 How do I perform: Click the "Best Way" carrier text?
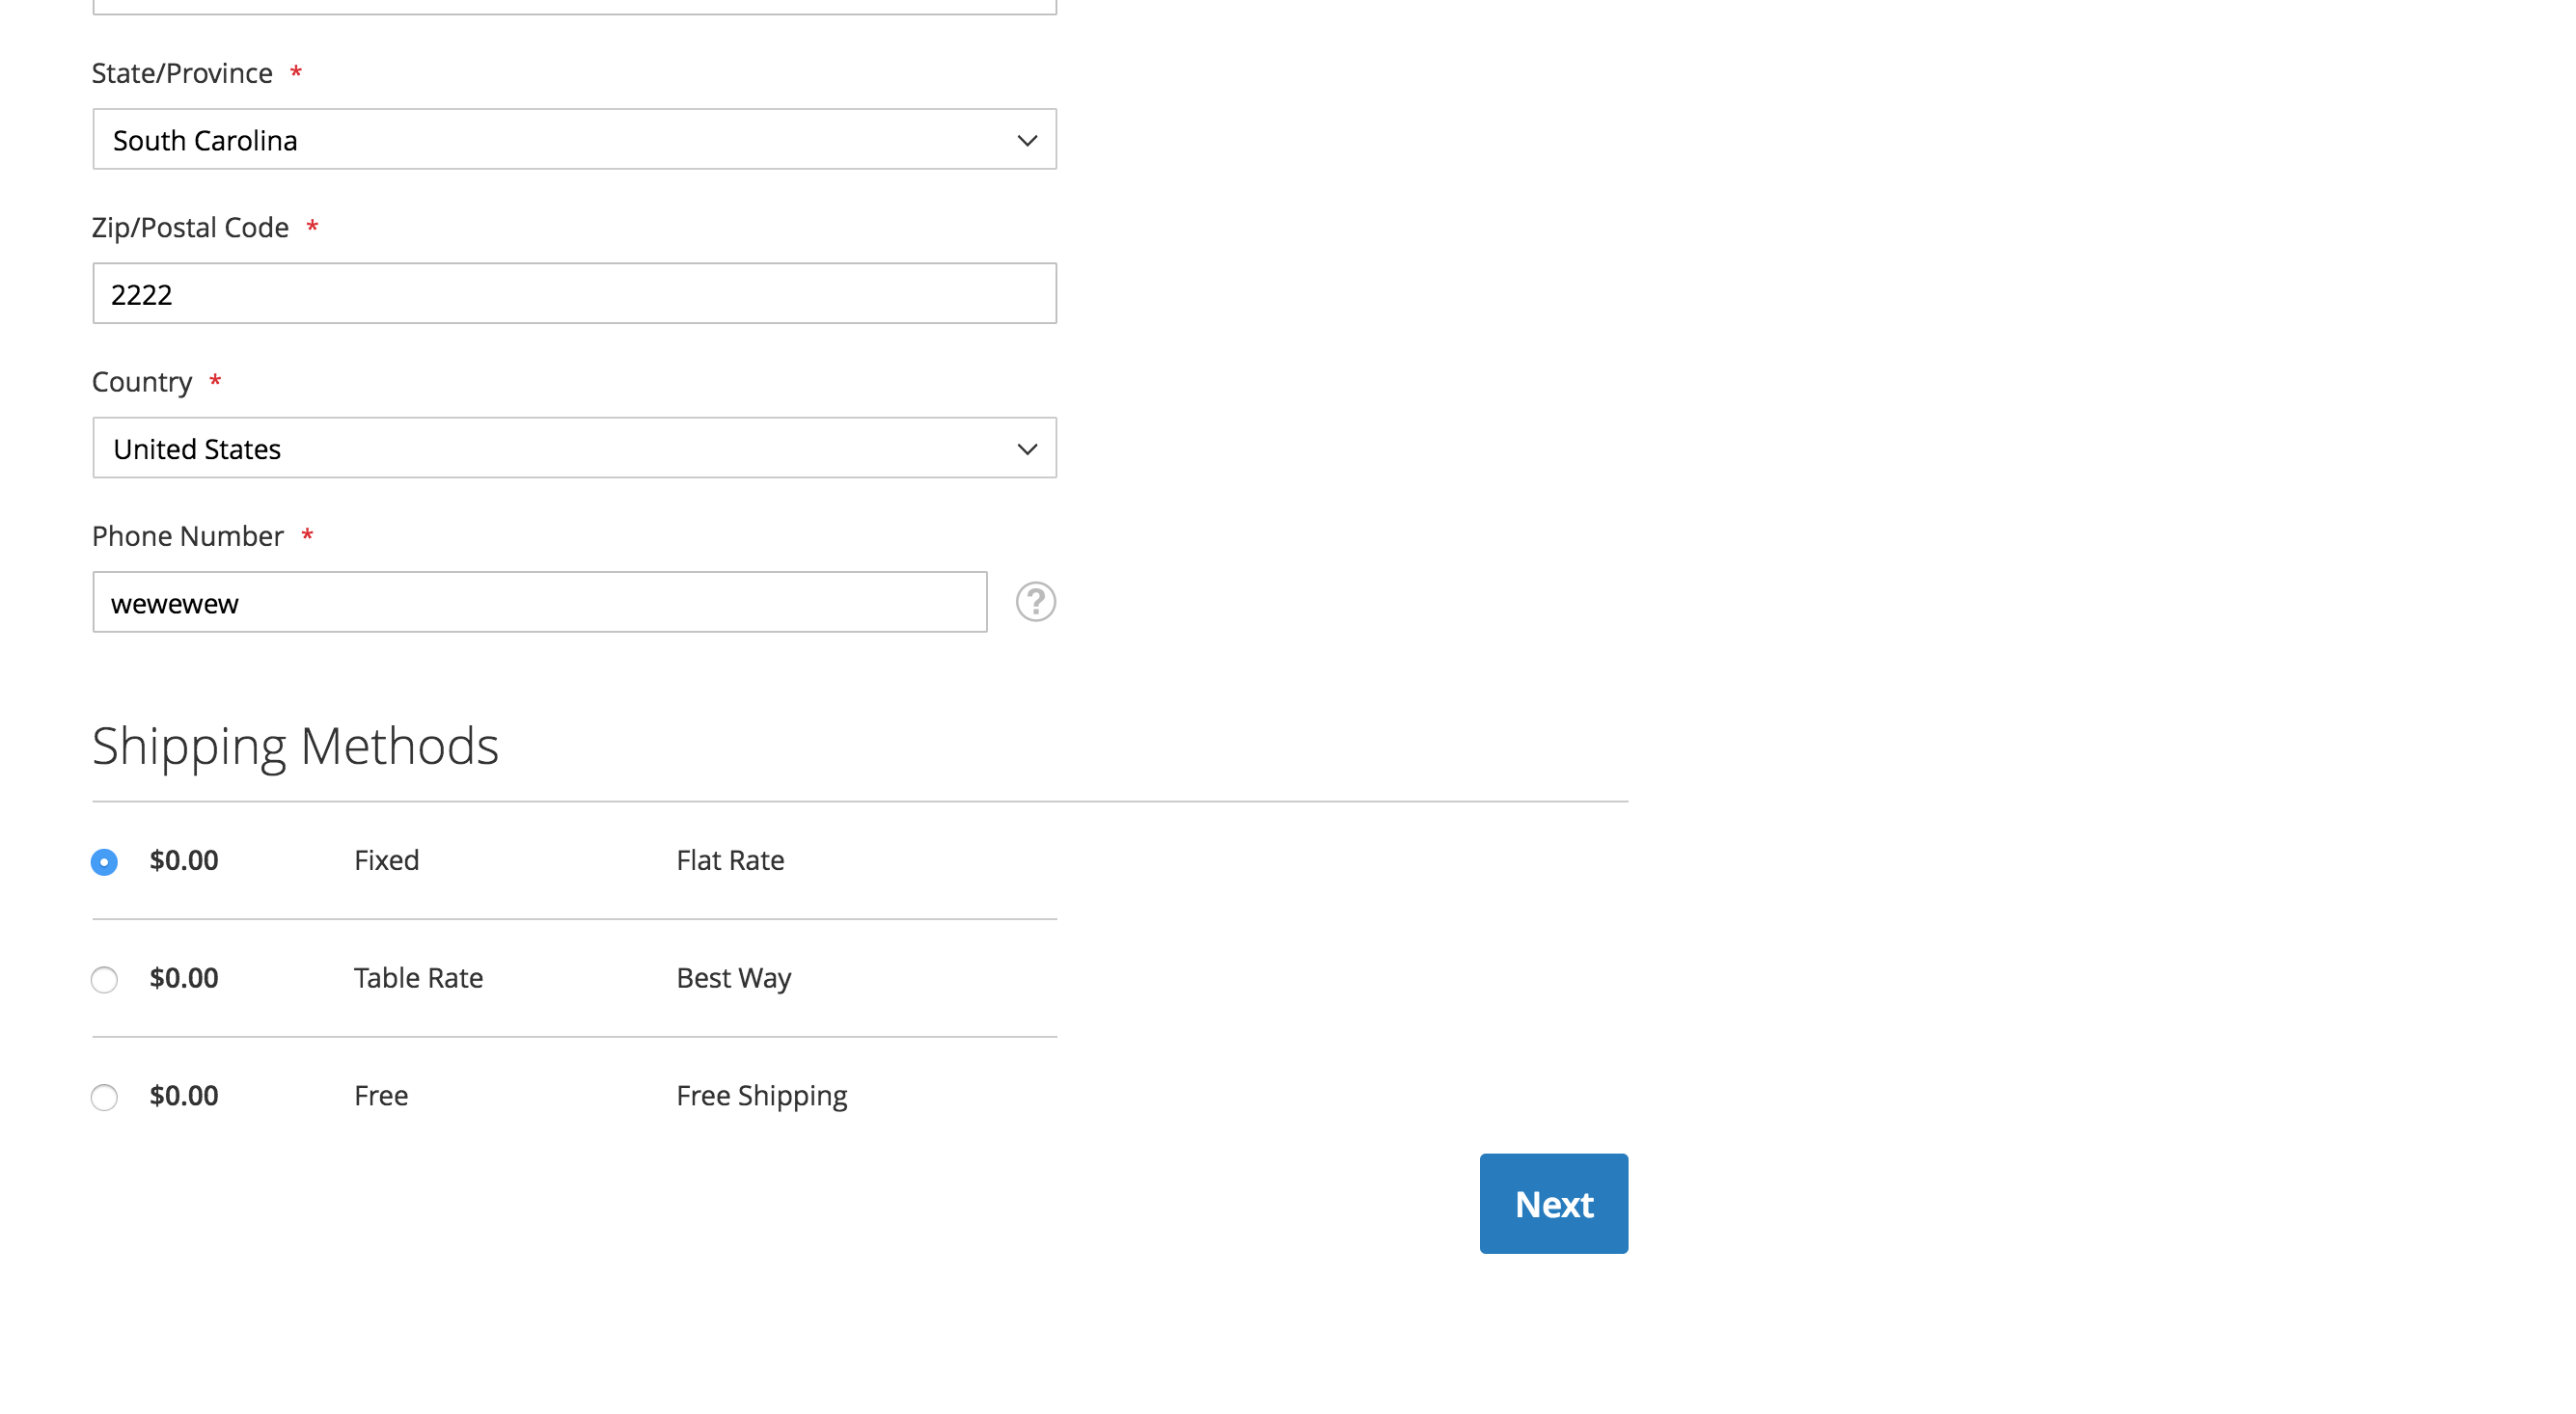733,978
